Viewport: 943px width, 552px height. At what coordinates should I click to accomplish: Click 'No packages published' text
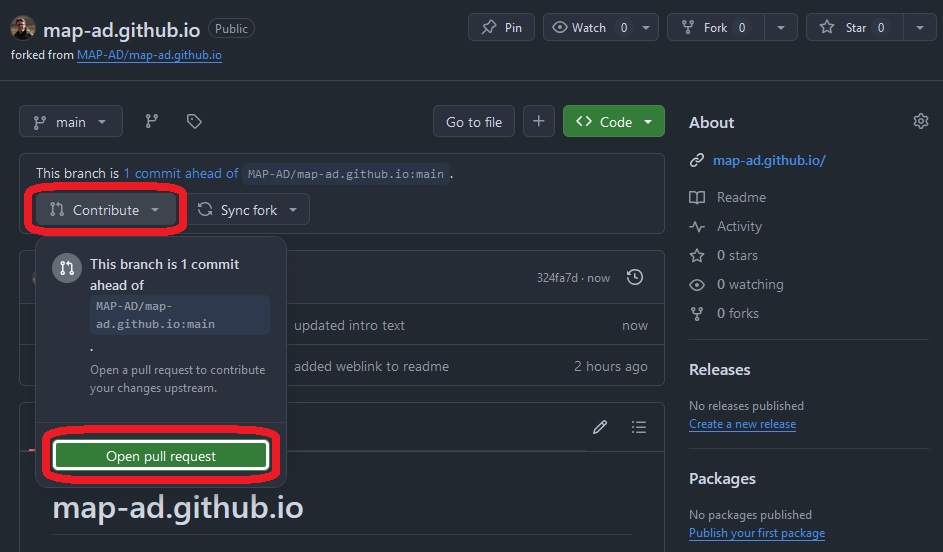click(x=750, y=515)
